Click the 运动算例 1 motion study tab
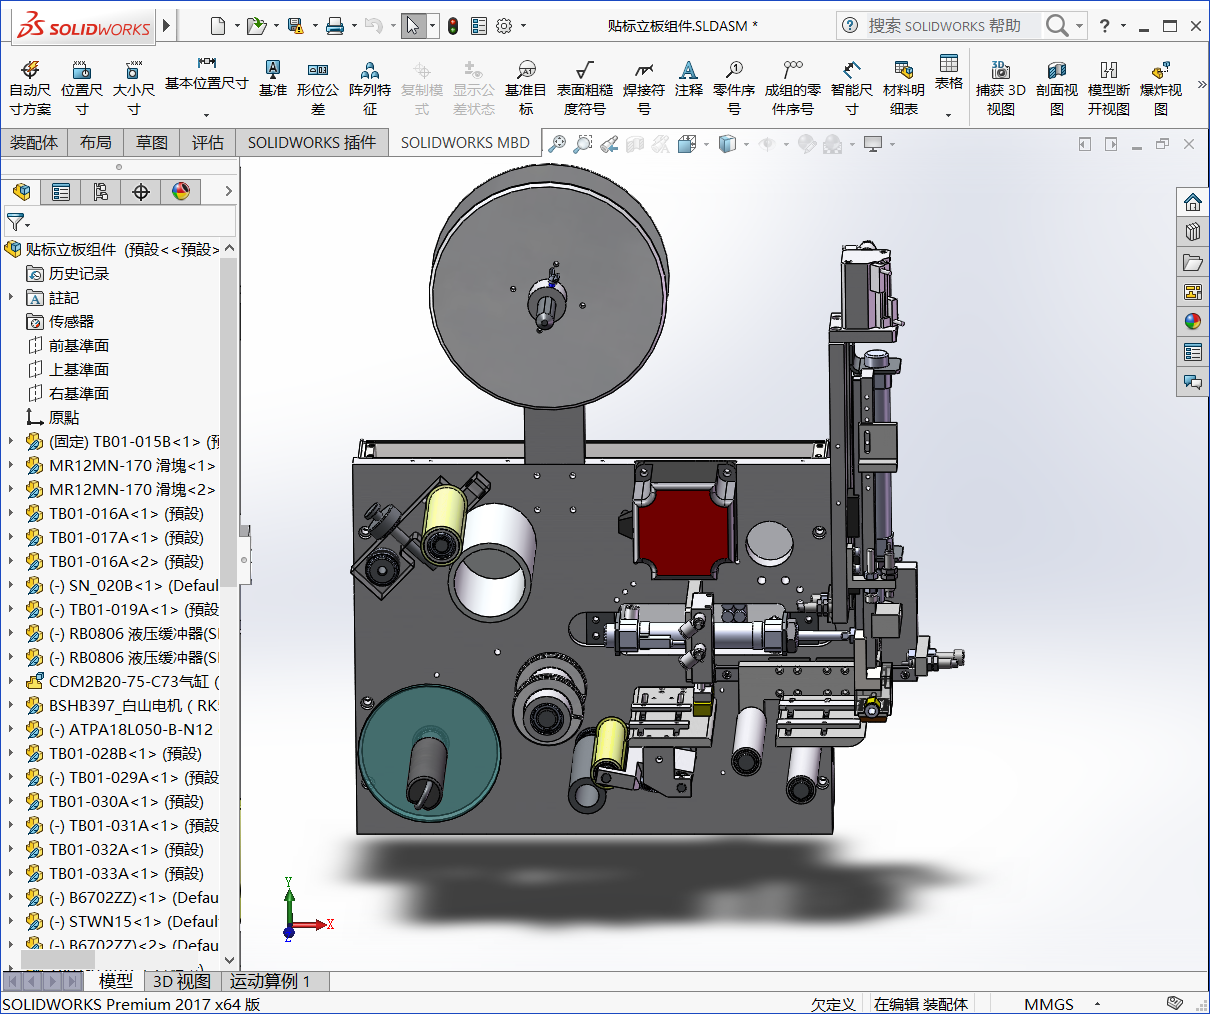 tap(270, 981)
